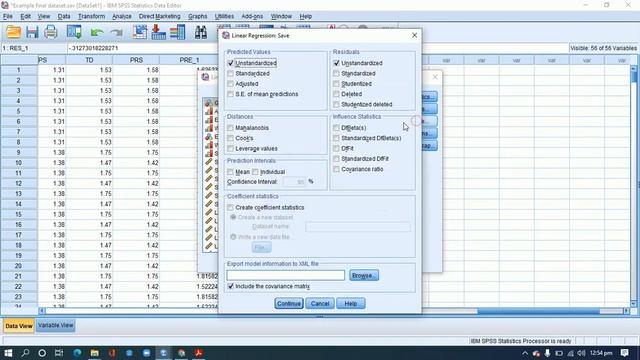Save the dataset using floppy disk icon
The image size is (640, 360).
click(x=32, y=32)
